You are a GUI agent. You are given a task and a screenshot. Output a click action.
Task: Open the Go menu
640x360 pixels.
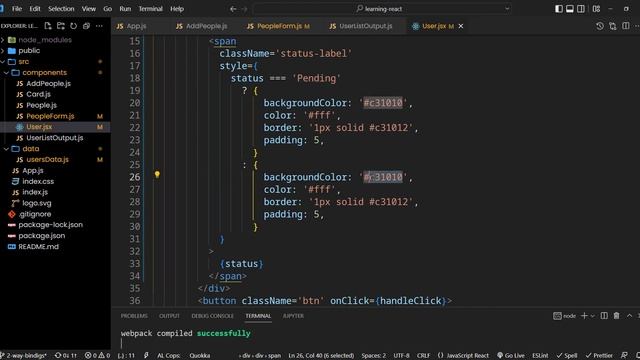tap(107, 9)
